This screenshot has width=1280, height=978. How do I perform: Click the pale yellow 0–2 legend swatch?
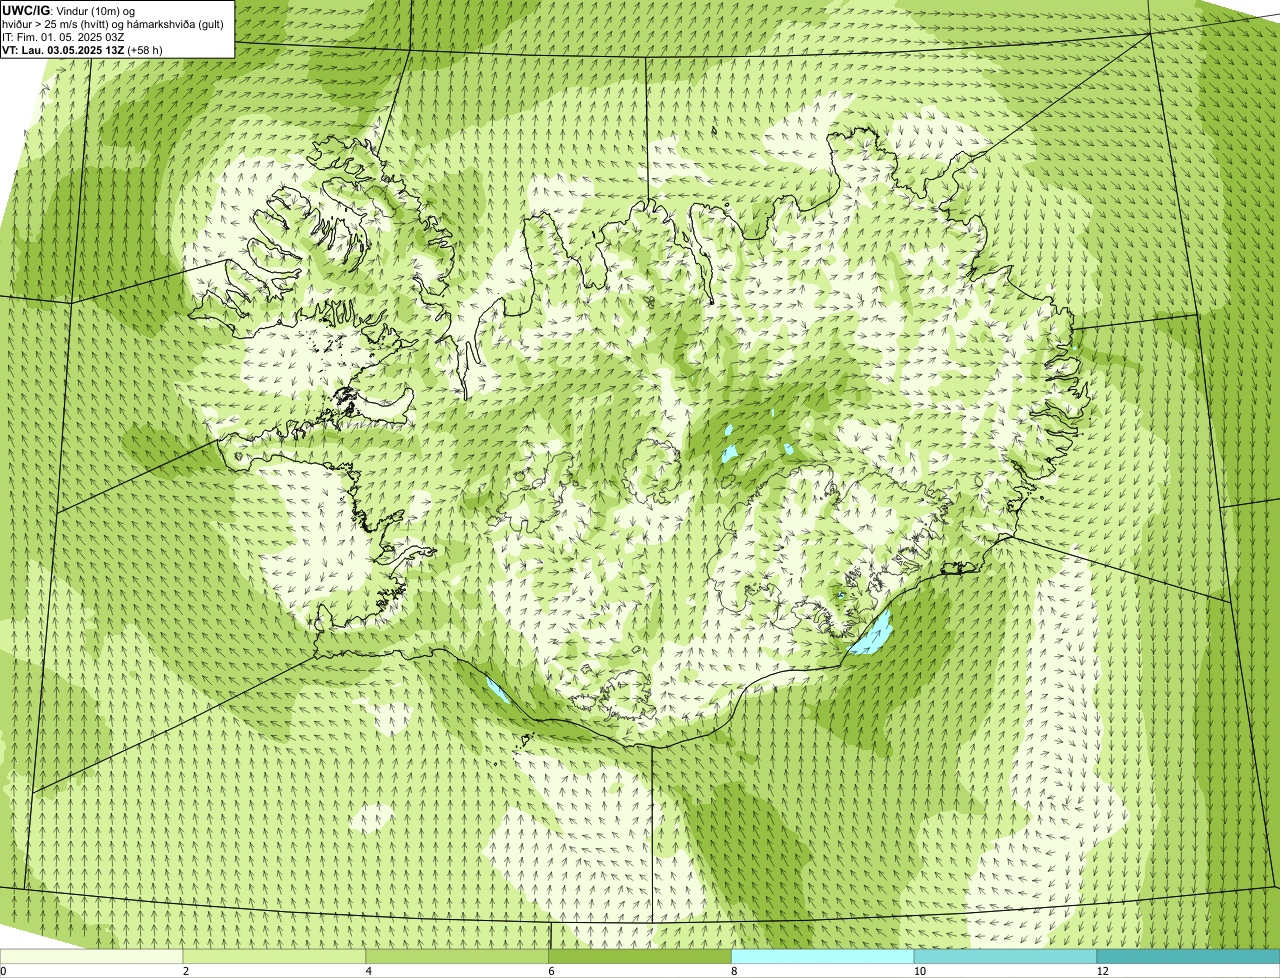point(92,957)
